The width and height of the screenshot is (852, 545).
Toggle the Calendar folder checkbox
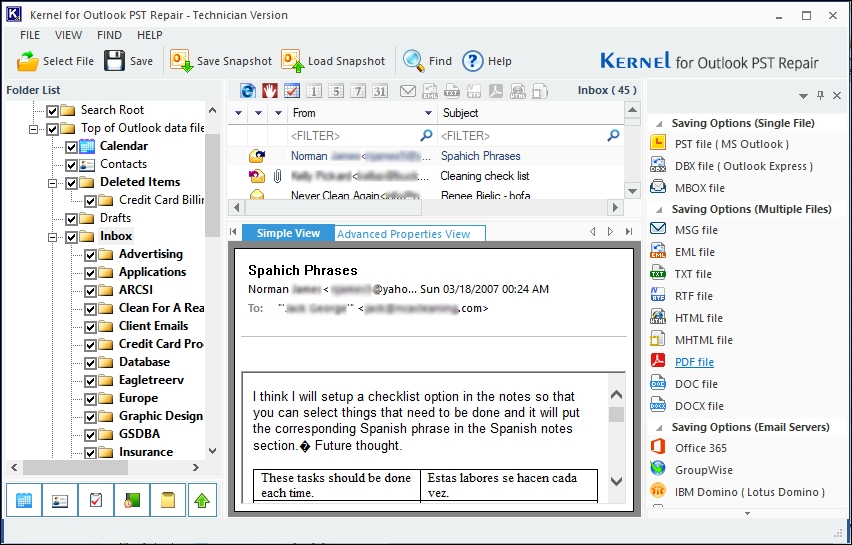tap(71, 147)
